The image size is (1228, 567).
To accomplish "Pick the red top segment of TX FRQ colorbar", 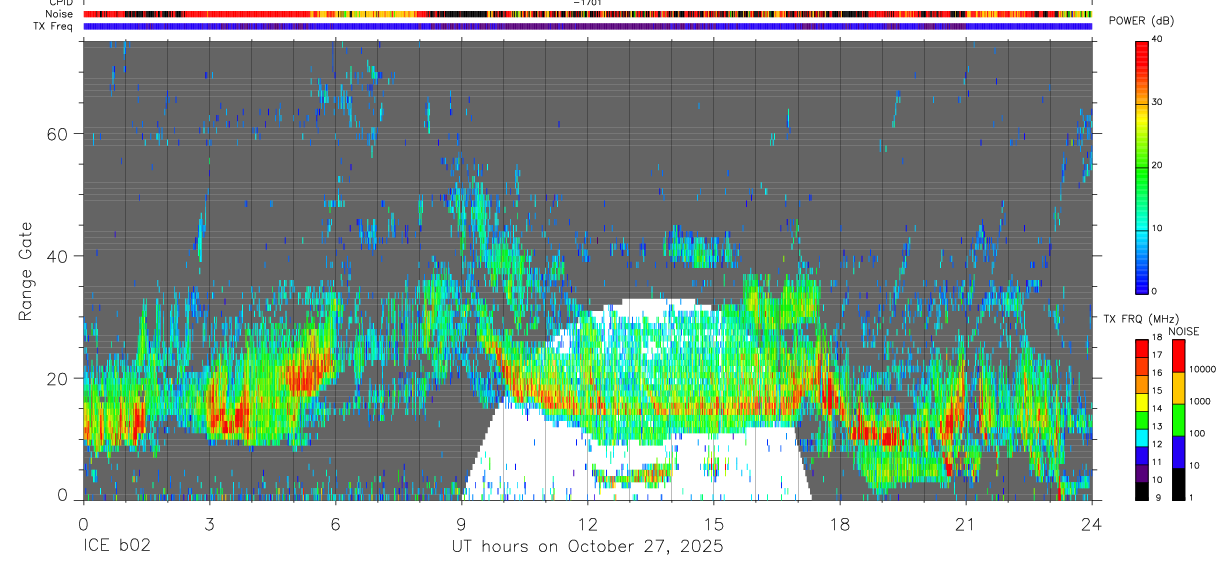I will [x=1142, y=347].
